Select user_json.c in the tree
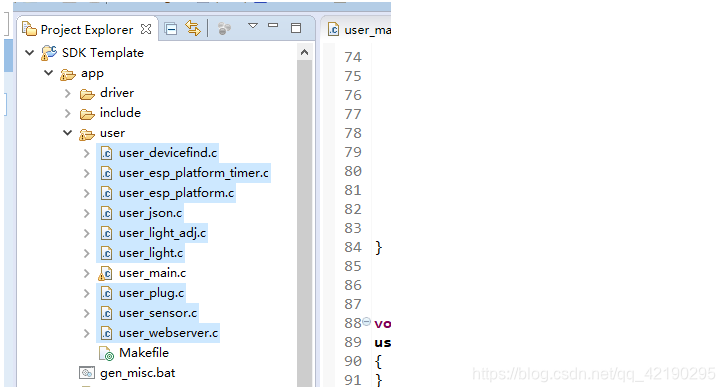This screenshot has width=725, height=392. click(150, 213)
